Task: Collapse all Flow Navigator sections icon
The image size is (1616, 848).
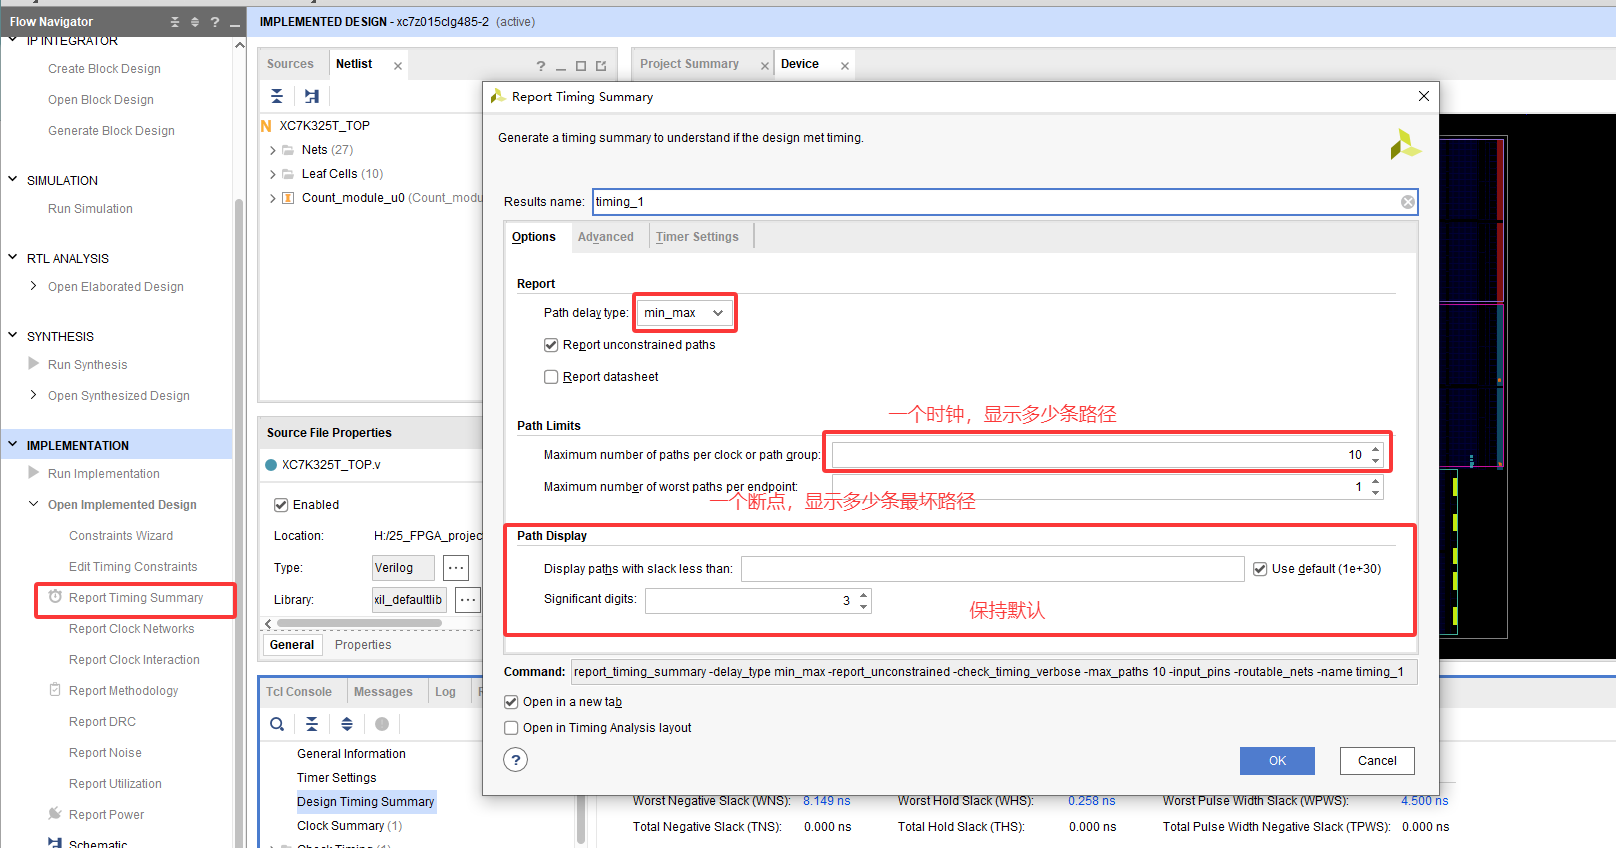Action: coord(175,22)
